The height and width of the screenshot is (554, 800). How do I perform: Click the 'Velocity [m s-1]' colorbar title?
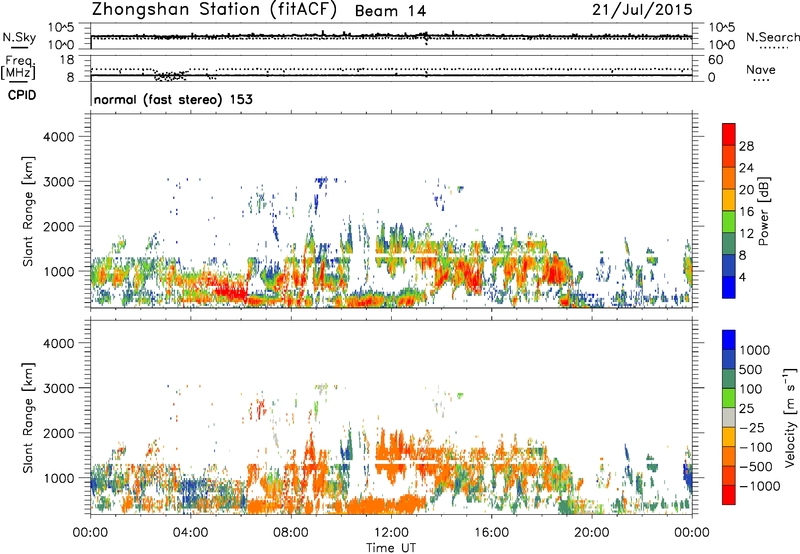point(790,417)
